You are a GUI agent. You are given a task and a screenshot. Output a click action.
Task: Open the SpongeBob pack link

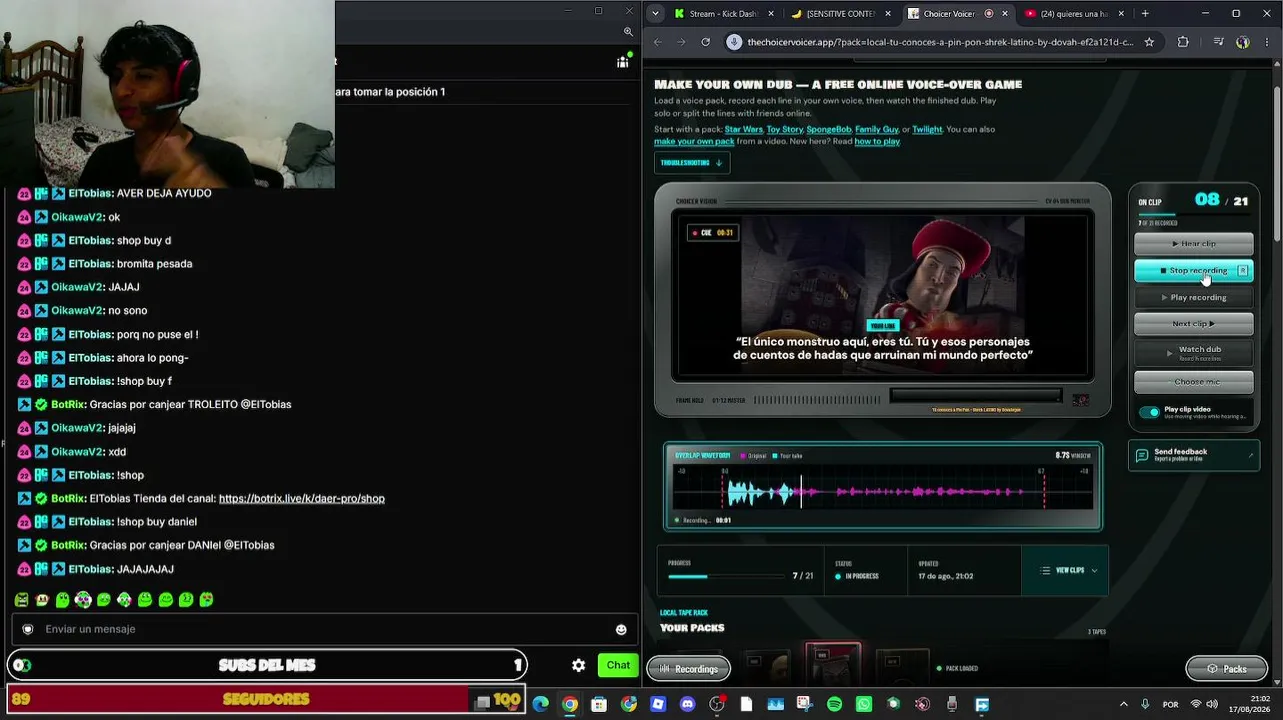(829, 129)
